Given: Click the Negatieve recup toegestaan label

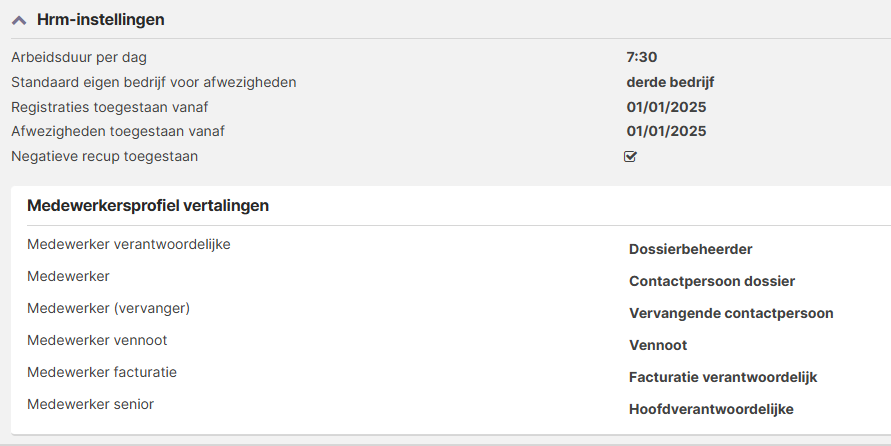Looking at the screenshot, I should tap(104, 156).
